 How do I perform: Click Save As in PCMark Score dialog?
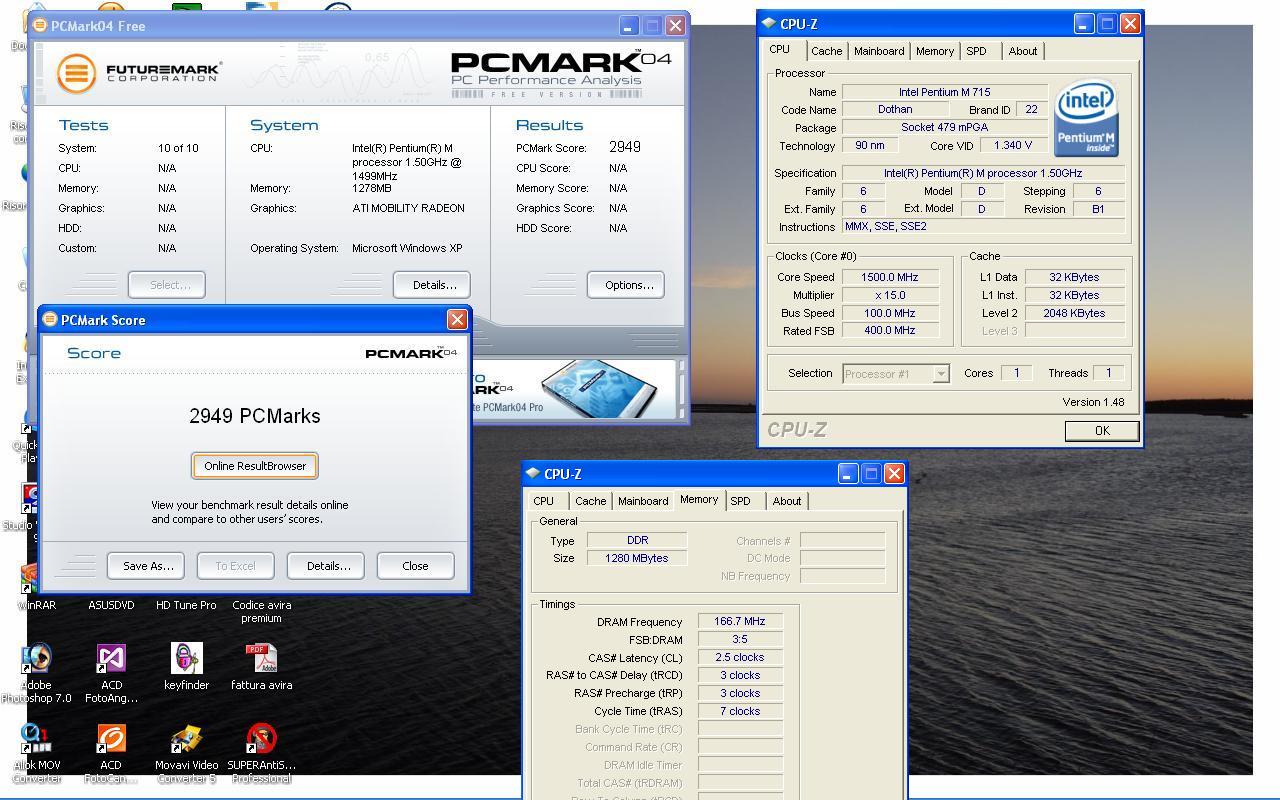[x=148, y=566]
